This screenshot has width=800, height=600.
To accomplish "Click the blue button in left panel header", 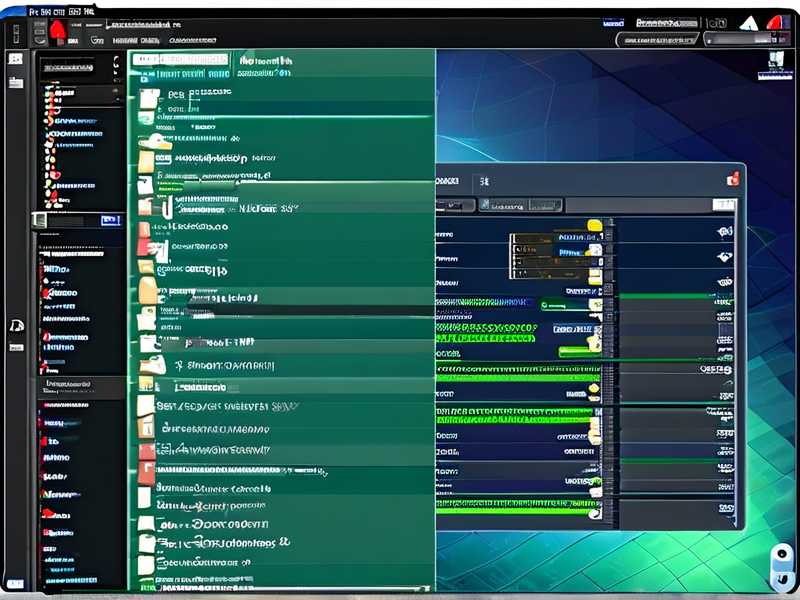I will [x=110, y=220].
